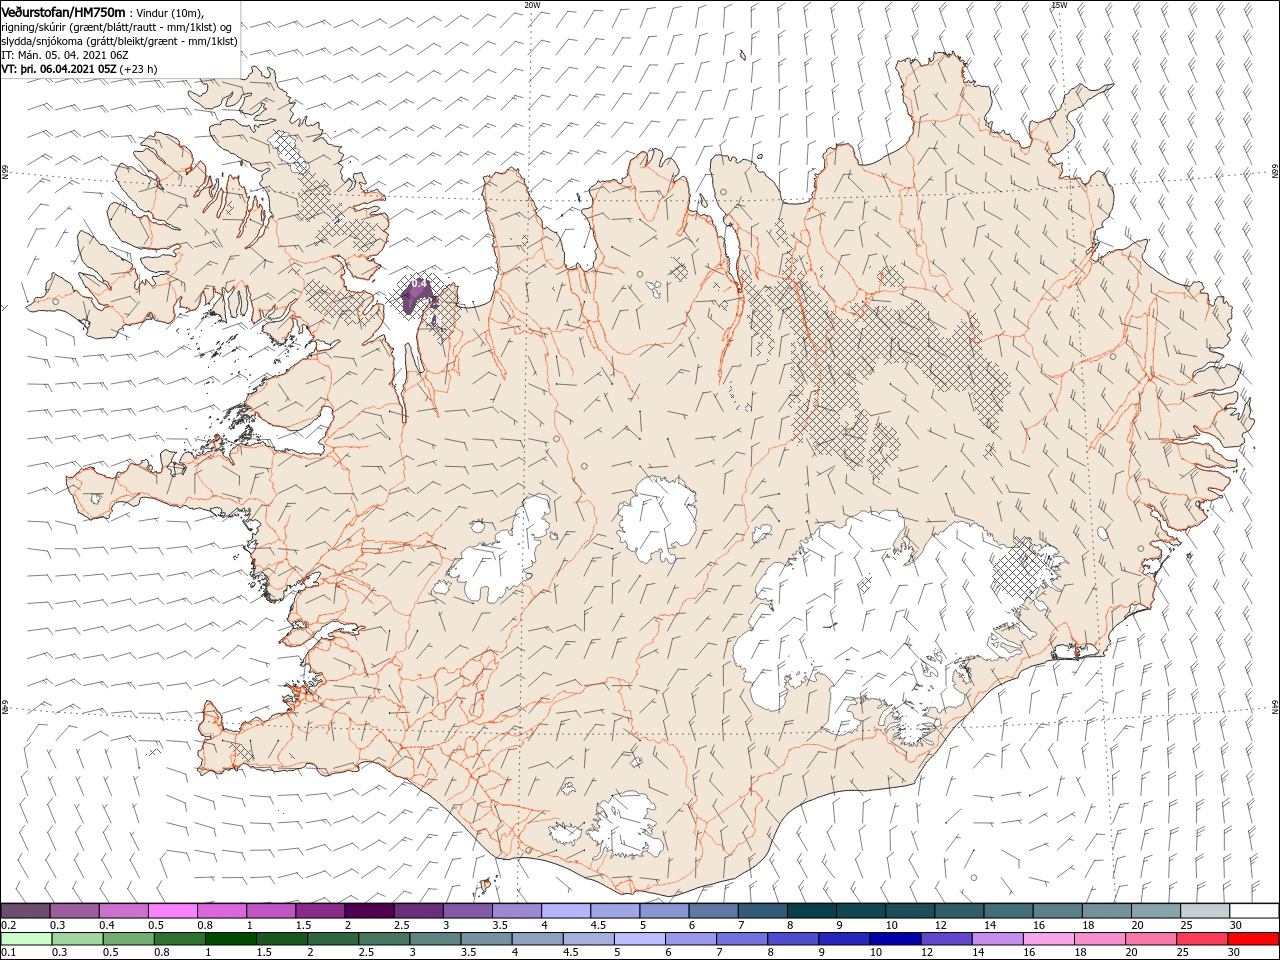Viewport: 1280px width, 960px height.
Task: Select lower legend violet swatch 12 to 14
Action: point(946,939)
